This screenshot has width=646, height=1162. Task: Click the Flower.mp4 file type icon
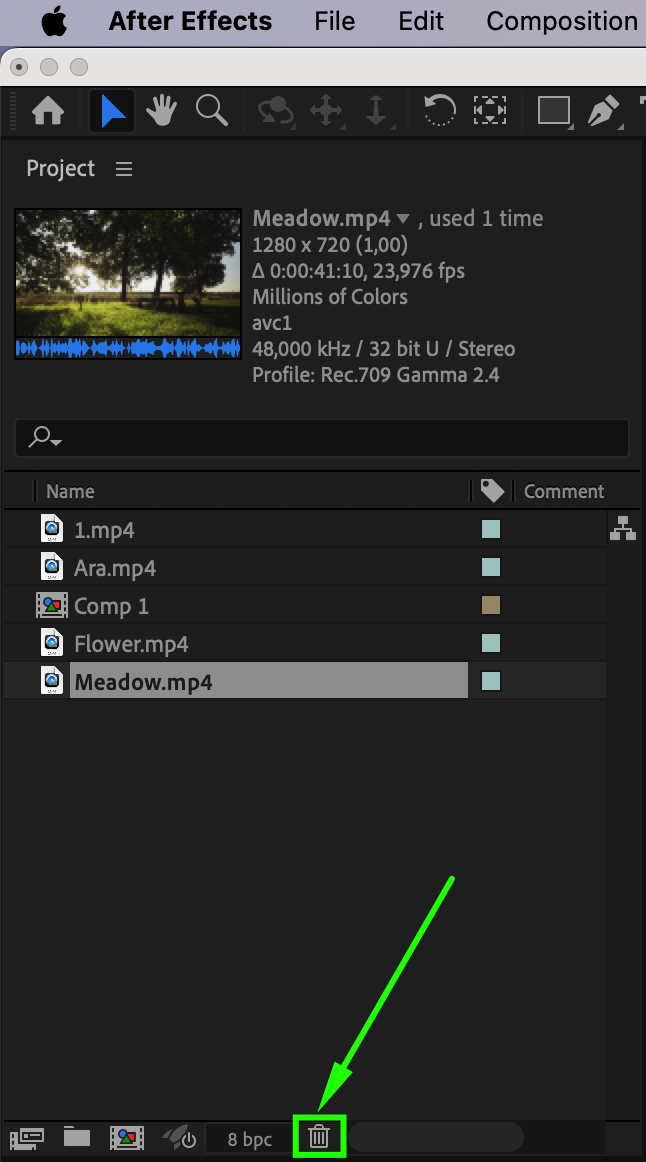51,643
